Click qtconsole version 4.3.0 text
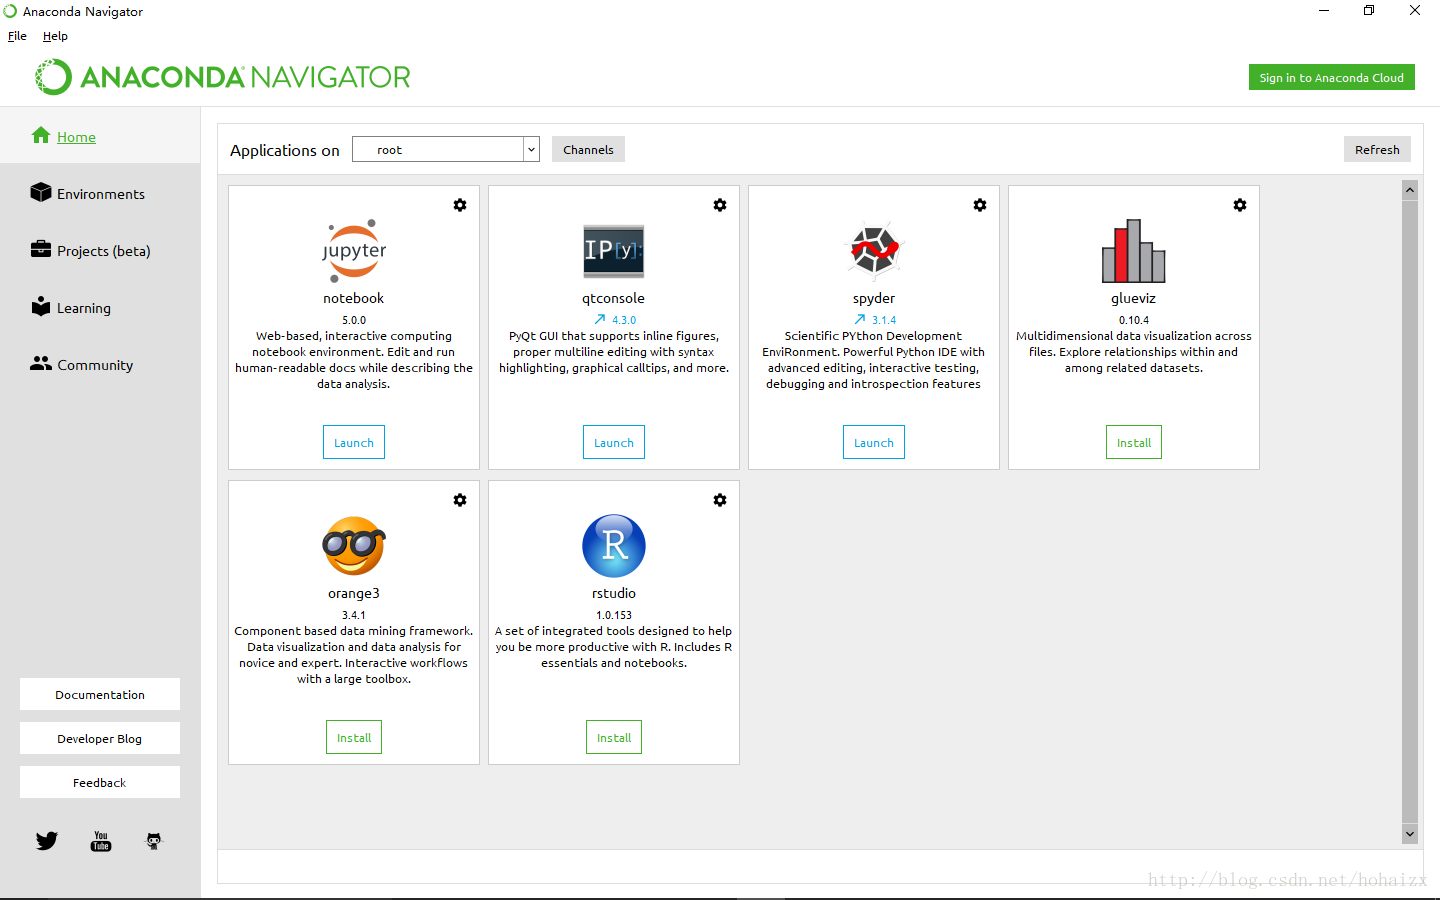 624,320
